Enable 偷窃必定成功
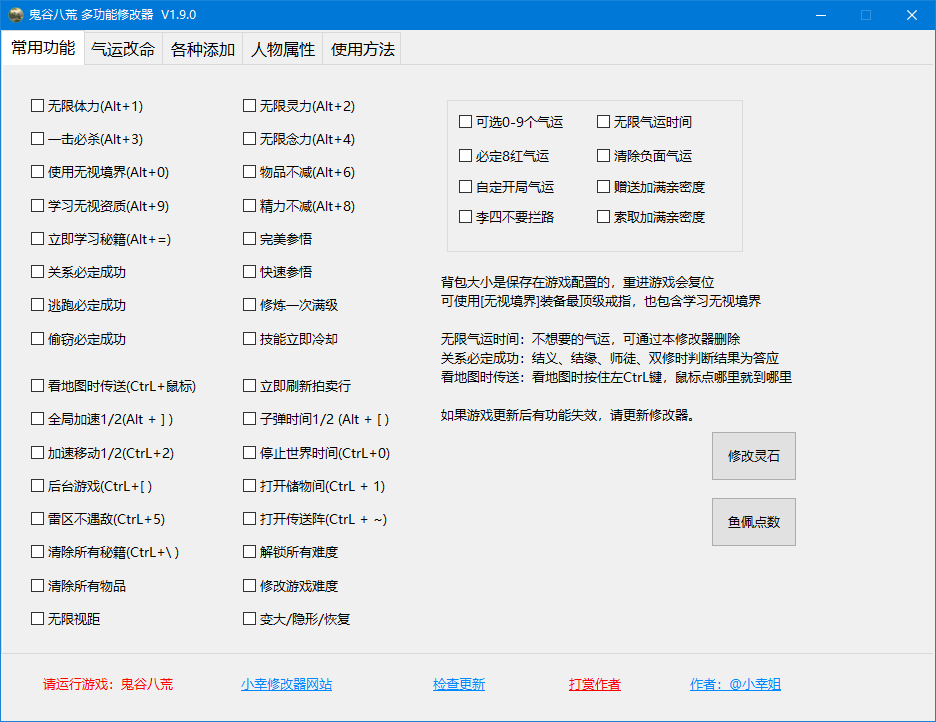Screen dimensions: 936x722 tap(36, 337)
